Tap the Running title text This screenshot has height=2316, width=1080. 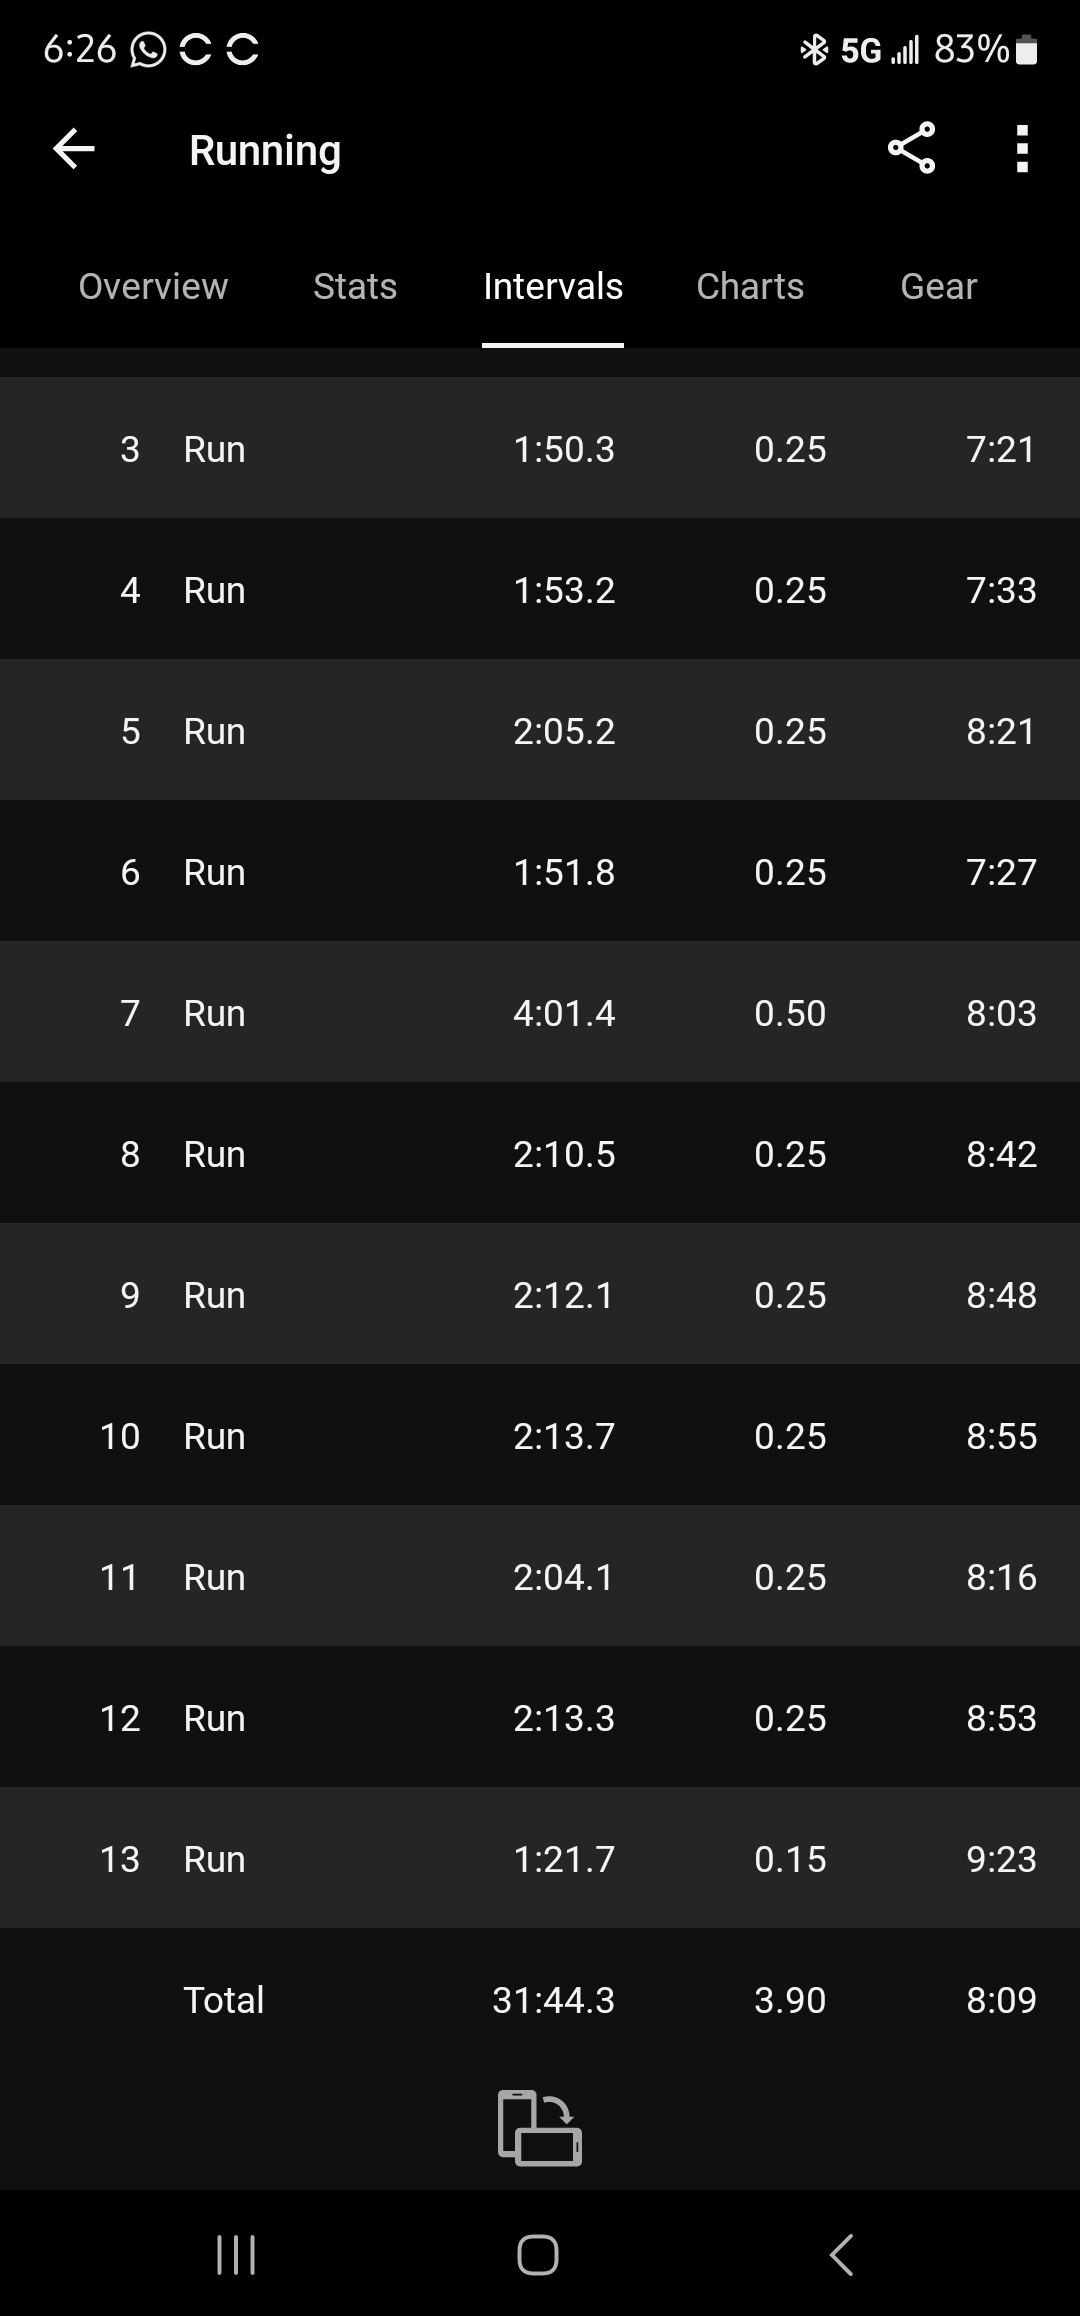click(x=265, y=151)
